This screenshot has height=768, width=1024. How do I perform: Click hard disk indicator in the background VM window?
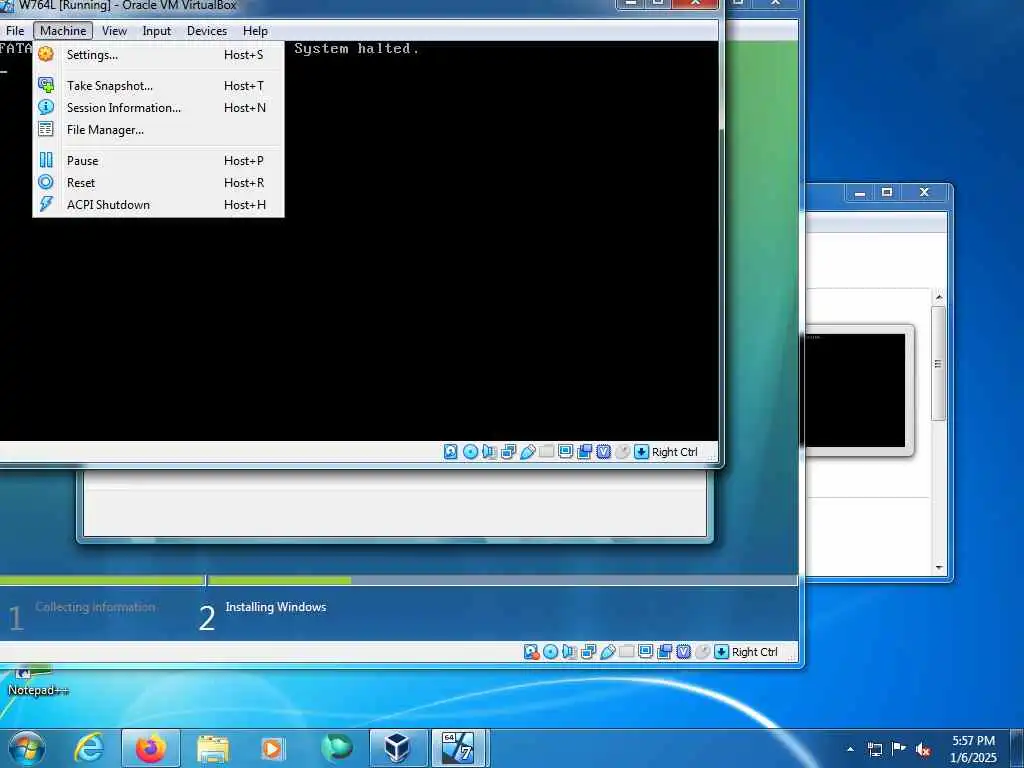(x=531, y=652)
